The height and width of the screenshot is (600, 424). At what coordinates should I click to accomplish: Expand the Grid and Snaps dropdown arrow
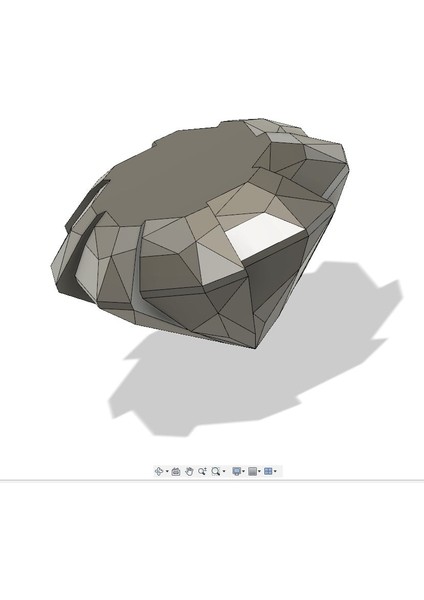tap(259, 471)
